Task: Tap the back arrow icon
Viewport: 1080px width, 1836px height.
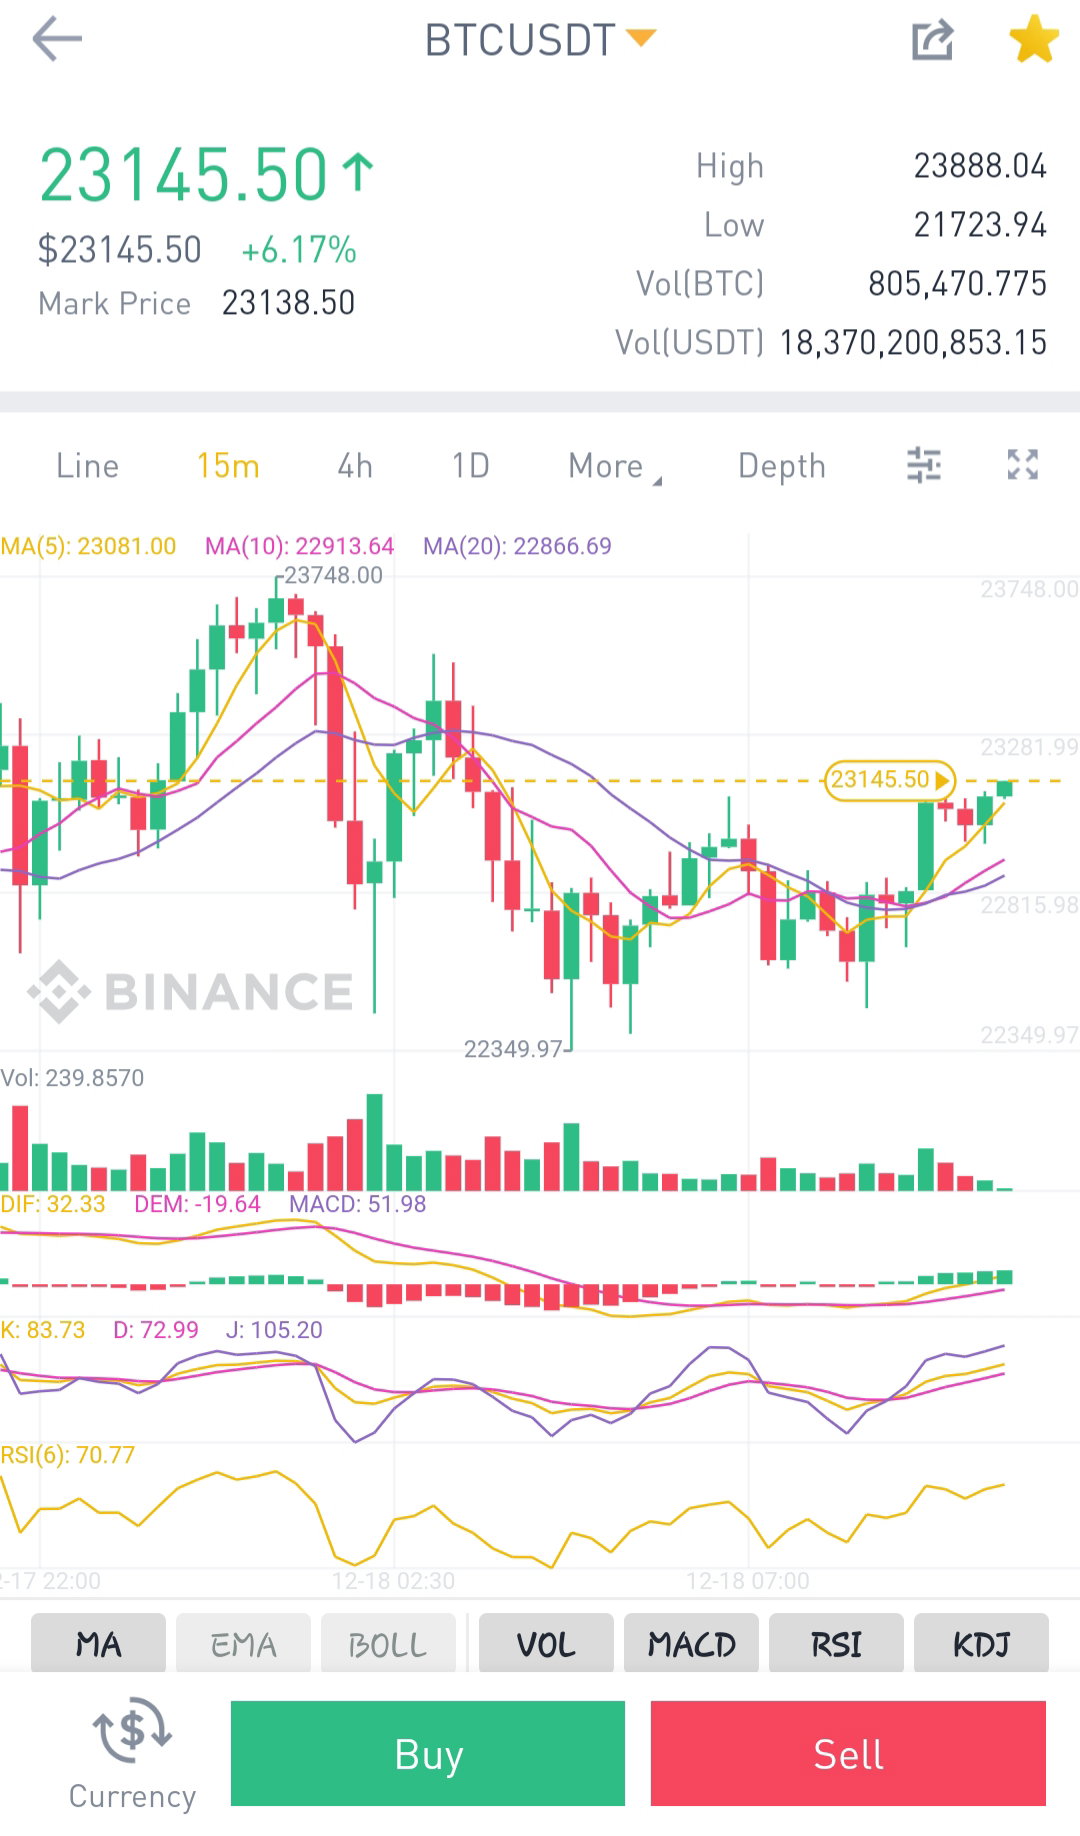Action: [x=57, y=40]
